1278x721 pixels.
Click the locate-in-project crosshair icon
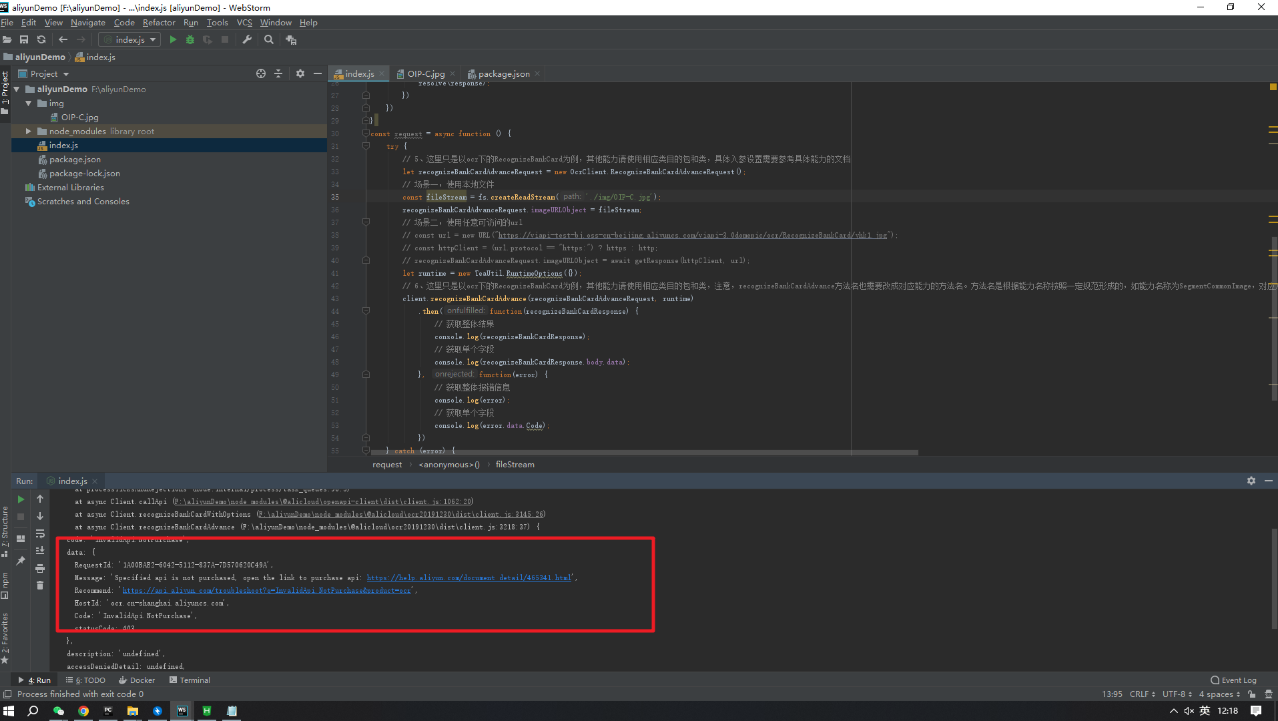[x=261, y=74]
